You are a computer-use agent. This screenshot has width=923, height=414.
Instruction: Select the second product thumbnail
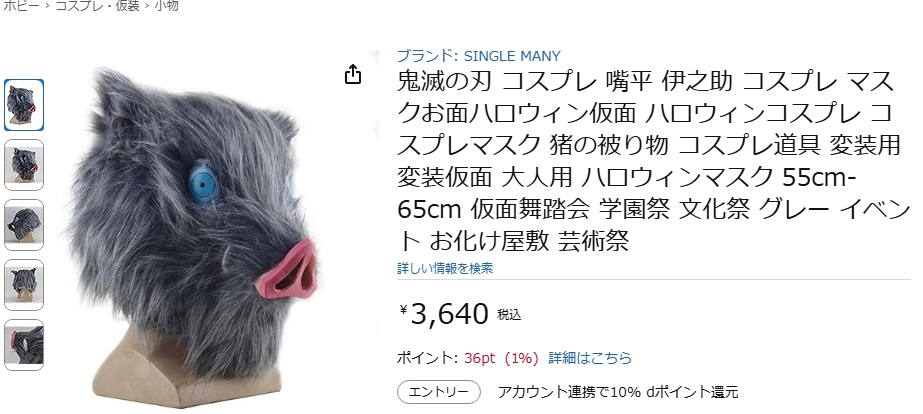click(24, 165)
